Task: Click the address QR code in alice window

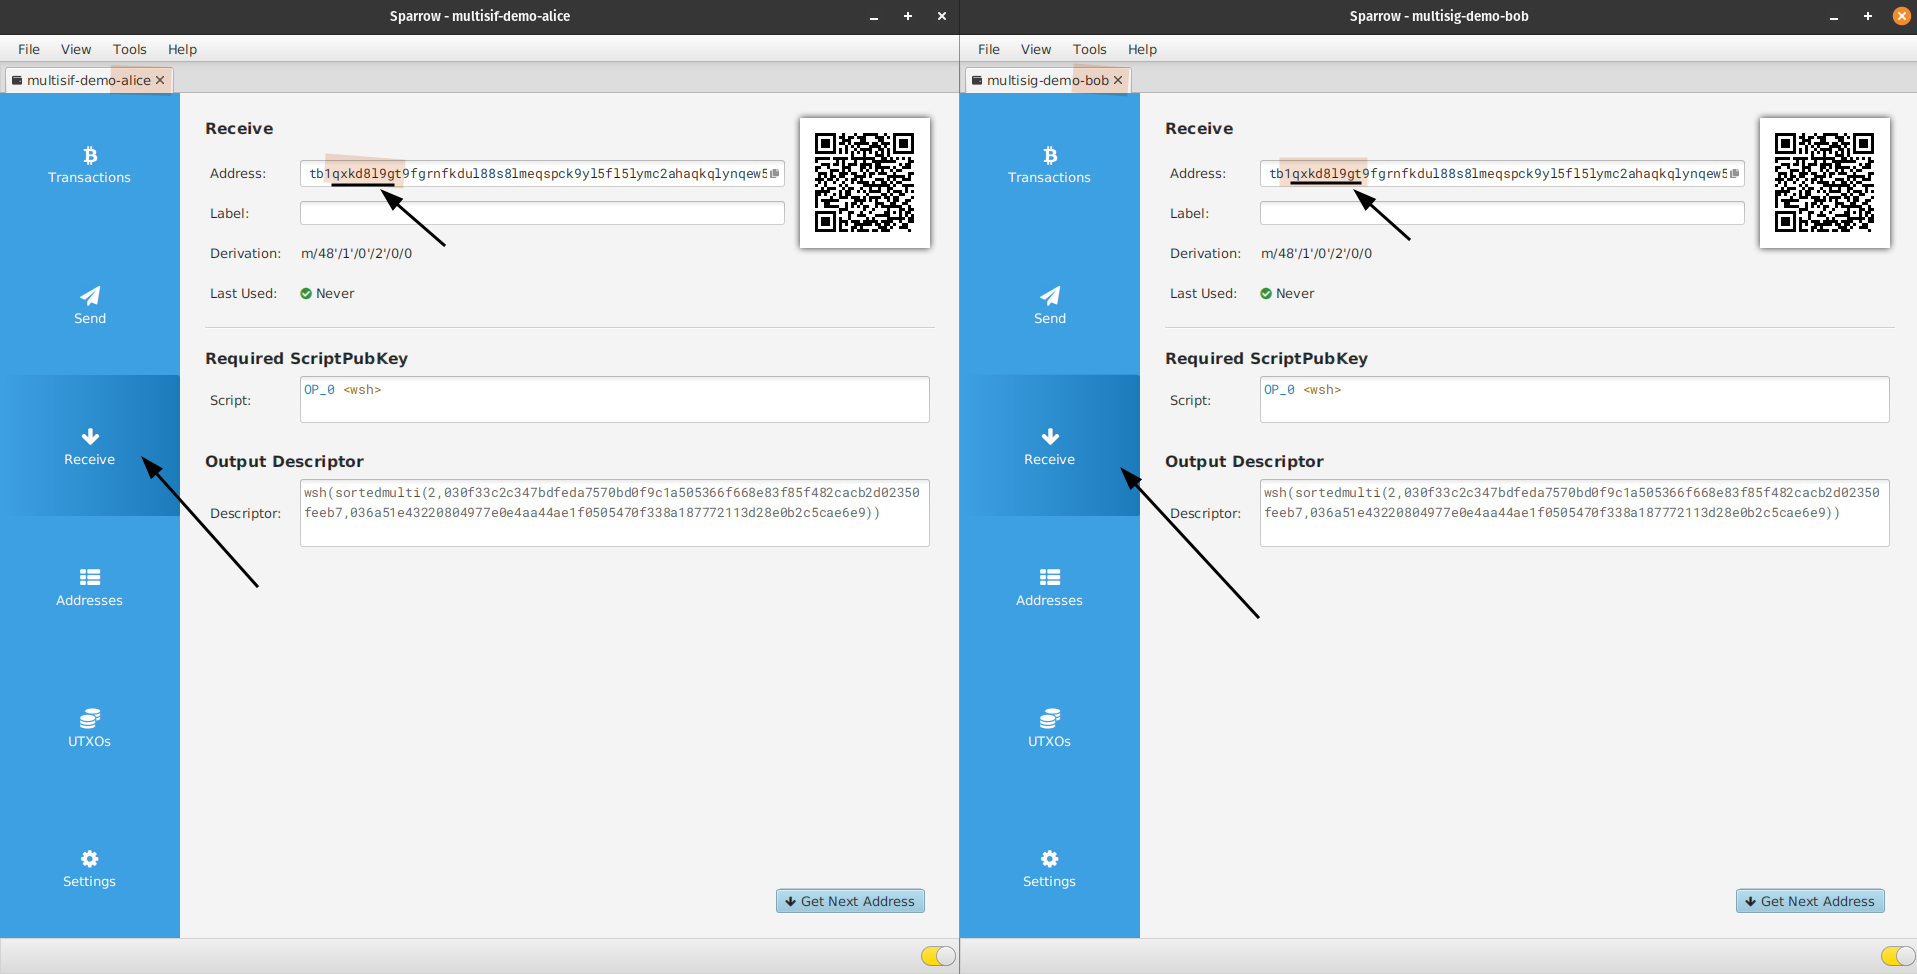Action: 865,182
